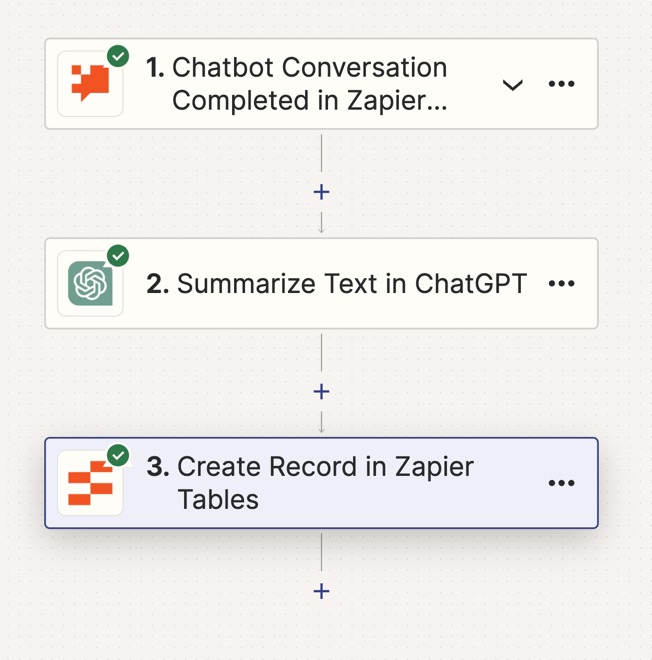Click the arrowhead pointing into Summarize Text step
Screen dimensions: 652x660
point(321,229)
